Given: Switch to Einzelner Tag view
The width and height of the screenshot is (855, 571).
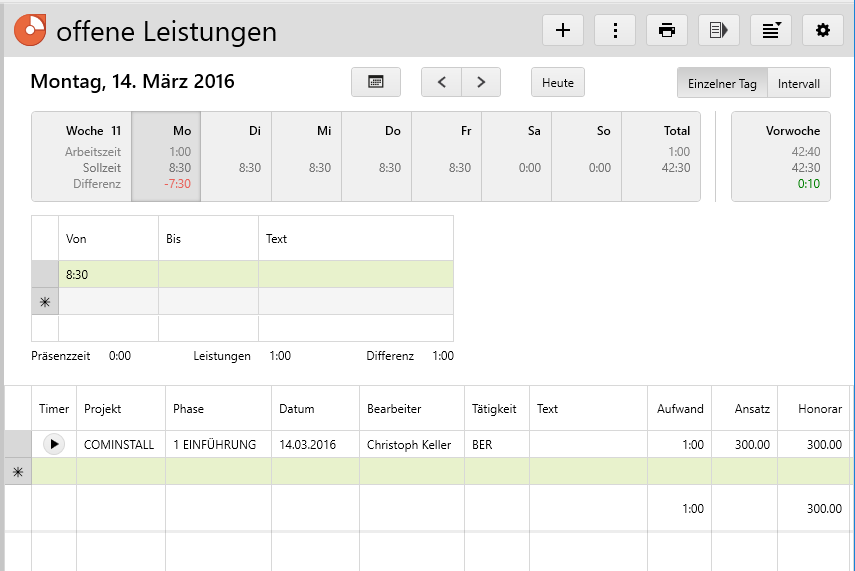Looking at the screenshot, I should point(722,83).
